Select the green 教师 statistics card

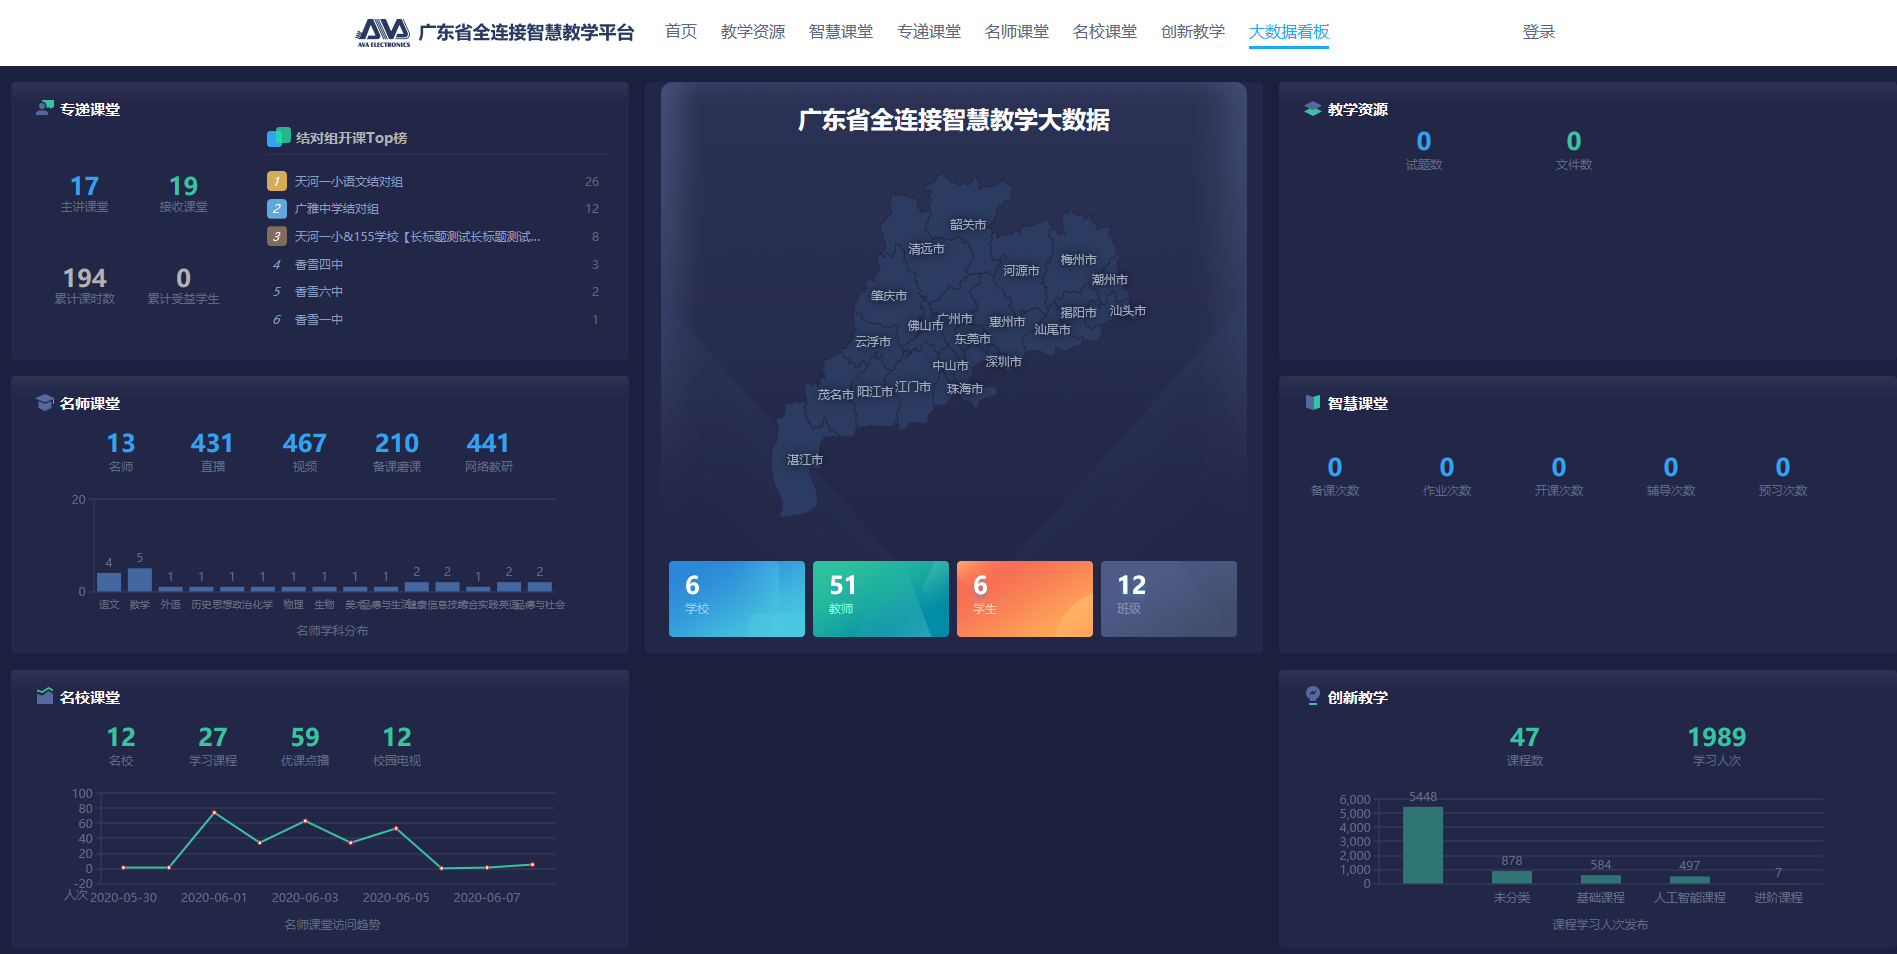click(880, 598)
